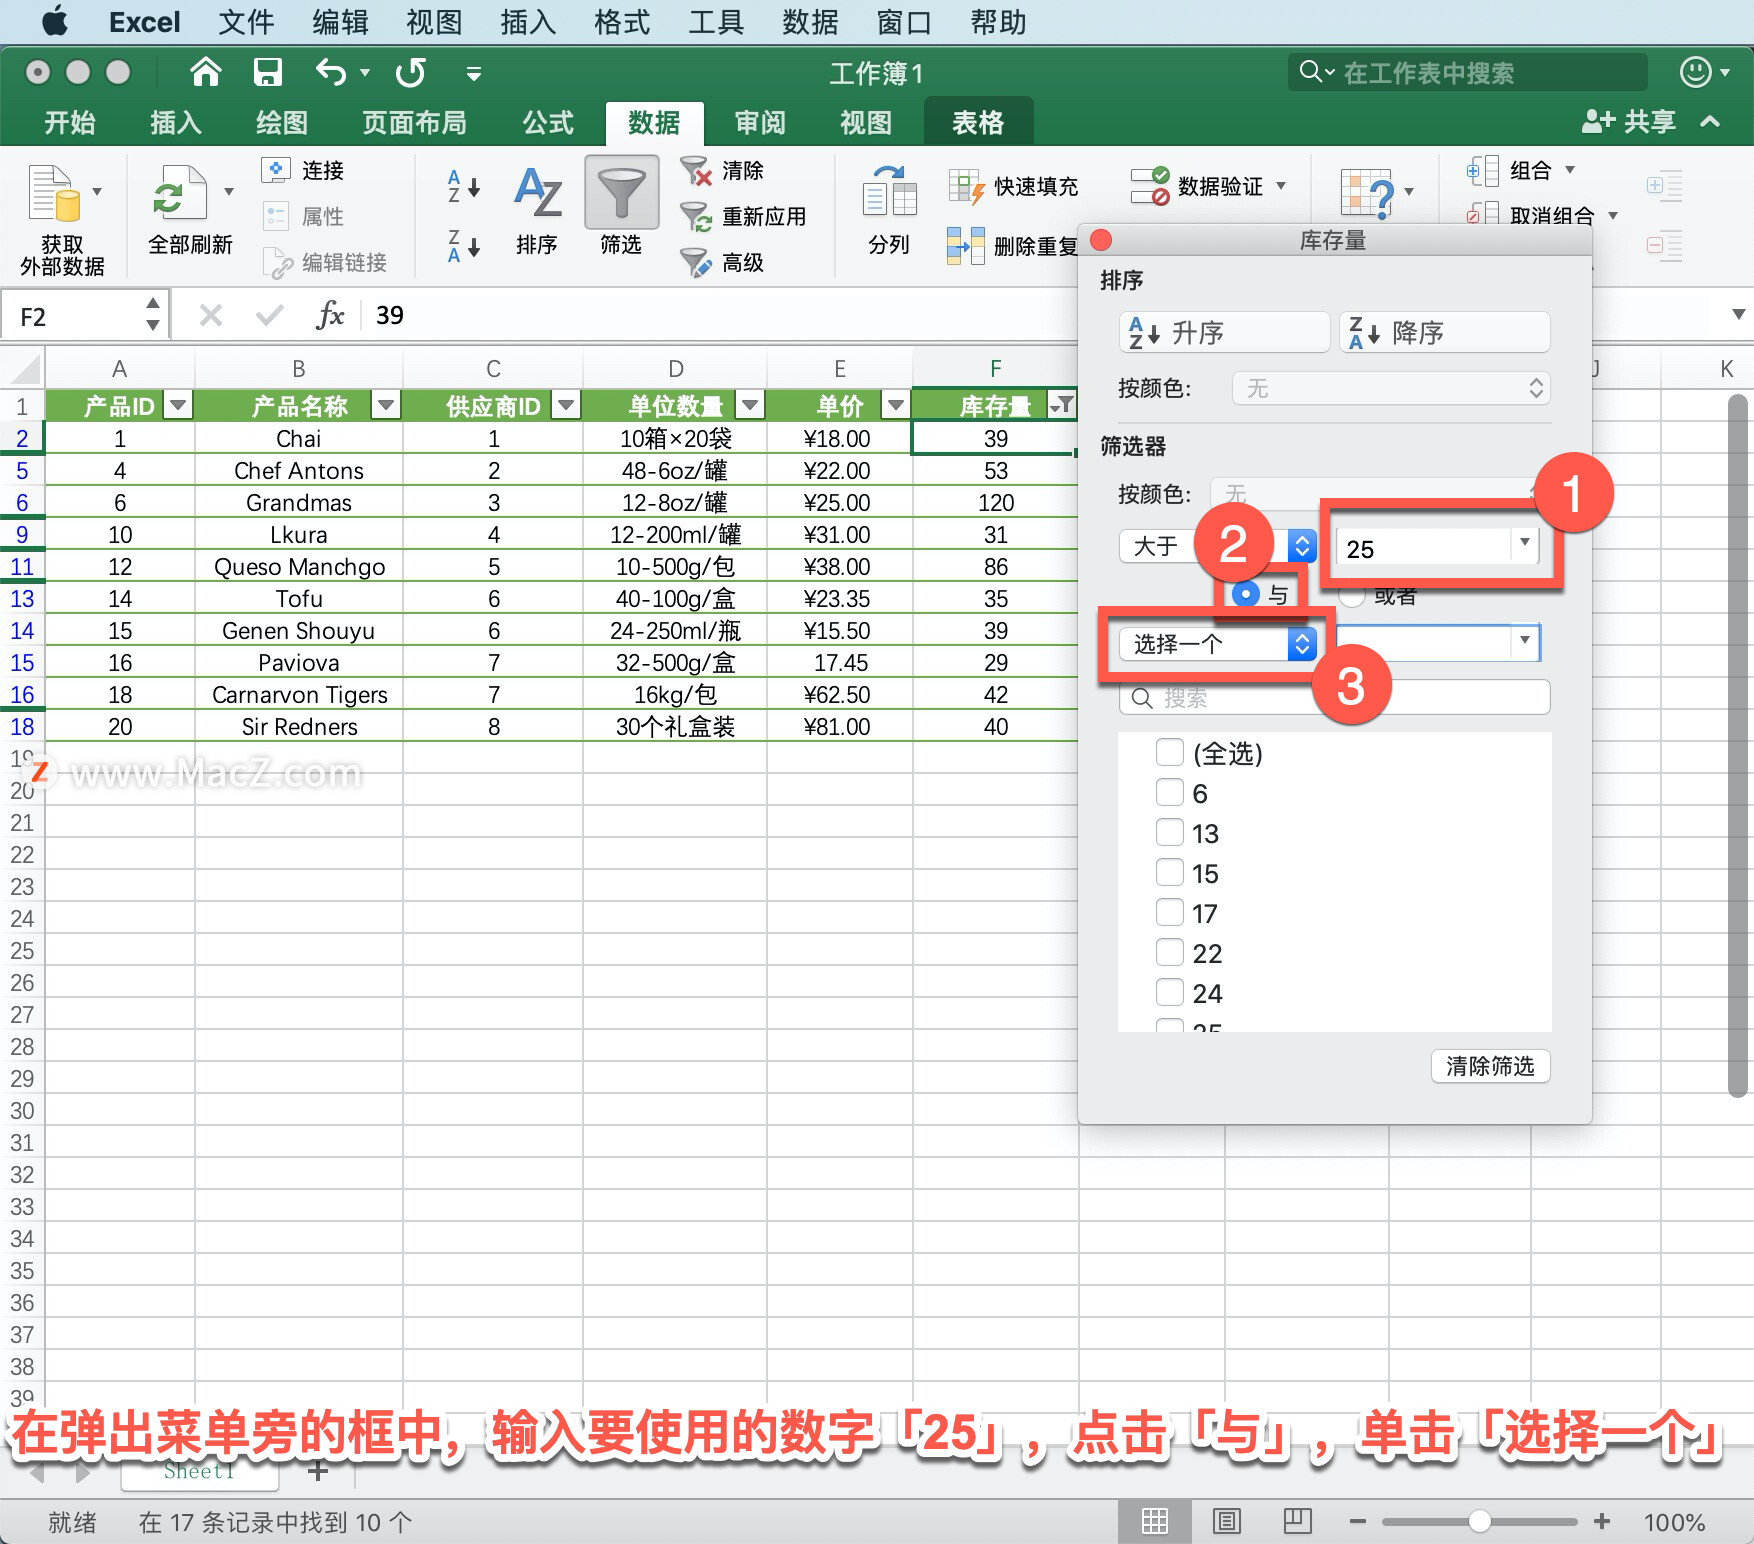Click the 降序 descending sort button
Viewport: 1754px width, 1544px height.
[1445, 332]
